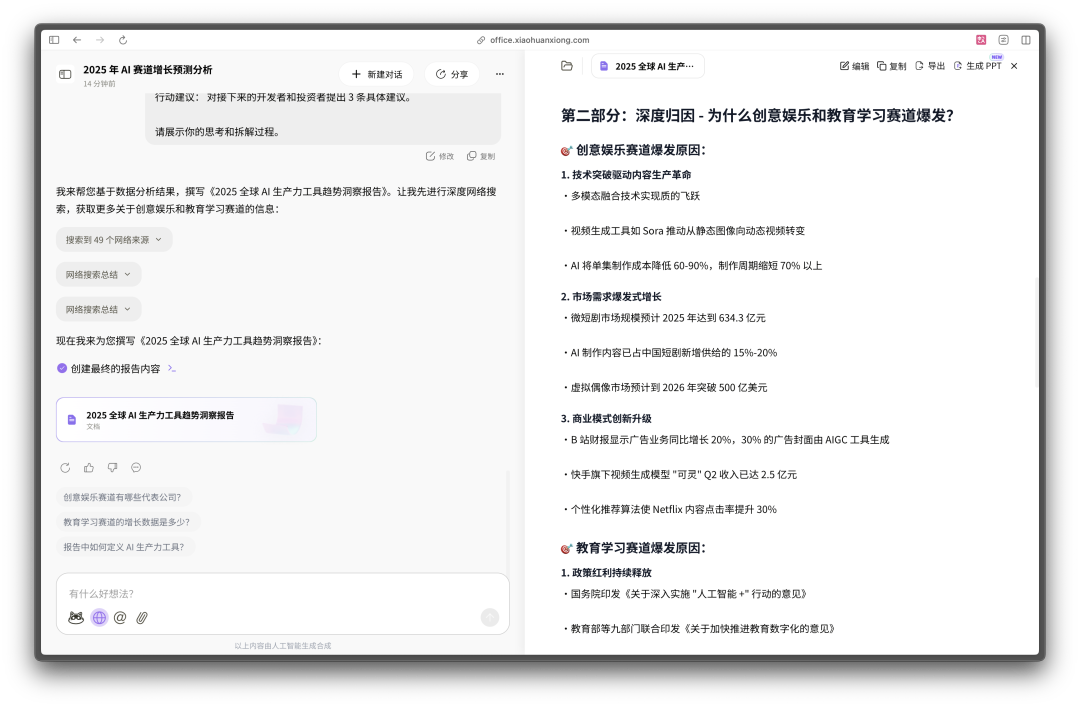Open the 2025 全球 AI 生产力工具趋势洞察报告 document card
The height and width of the screenshot is (707, 1080).
pos(187,420)
